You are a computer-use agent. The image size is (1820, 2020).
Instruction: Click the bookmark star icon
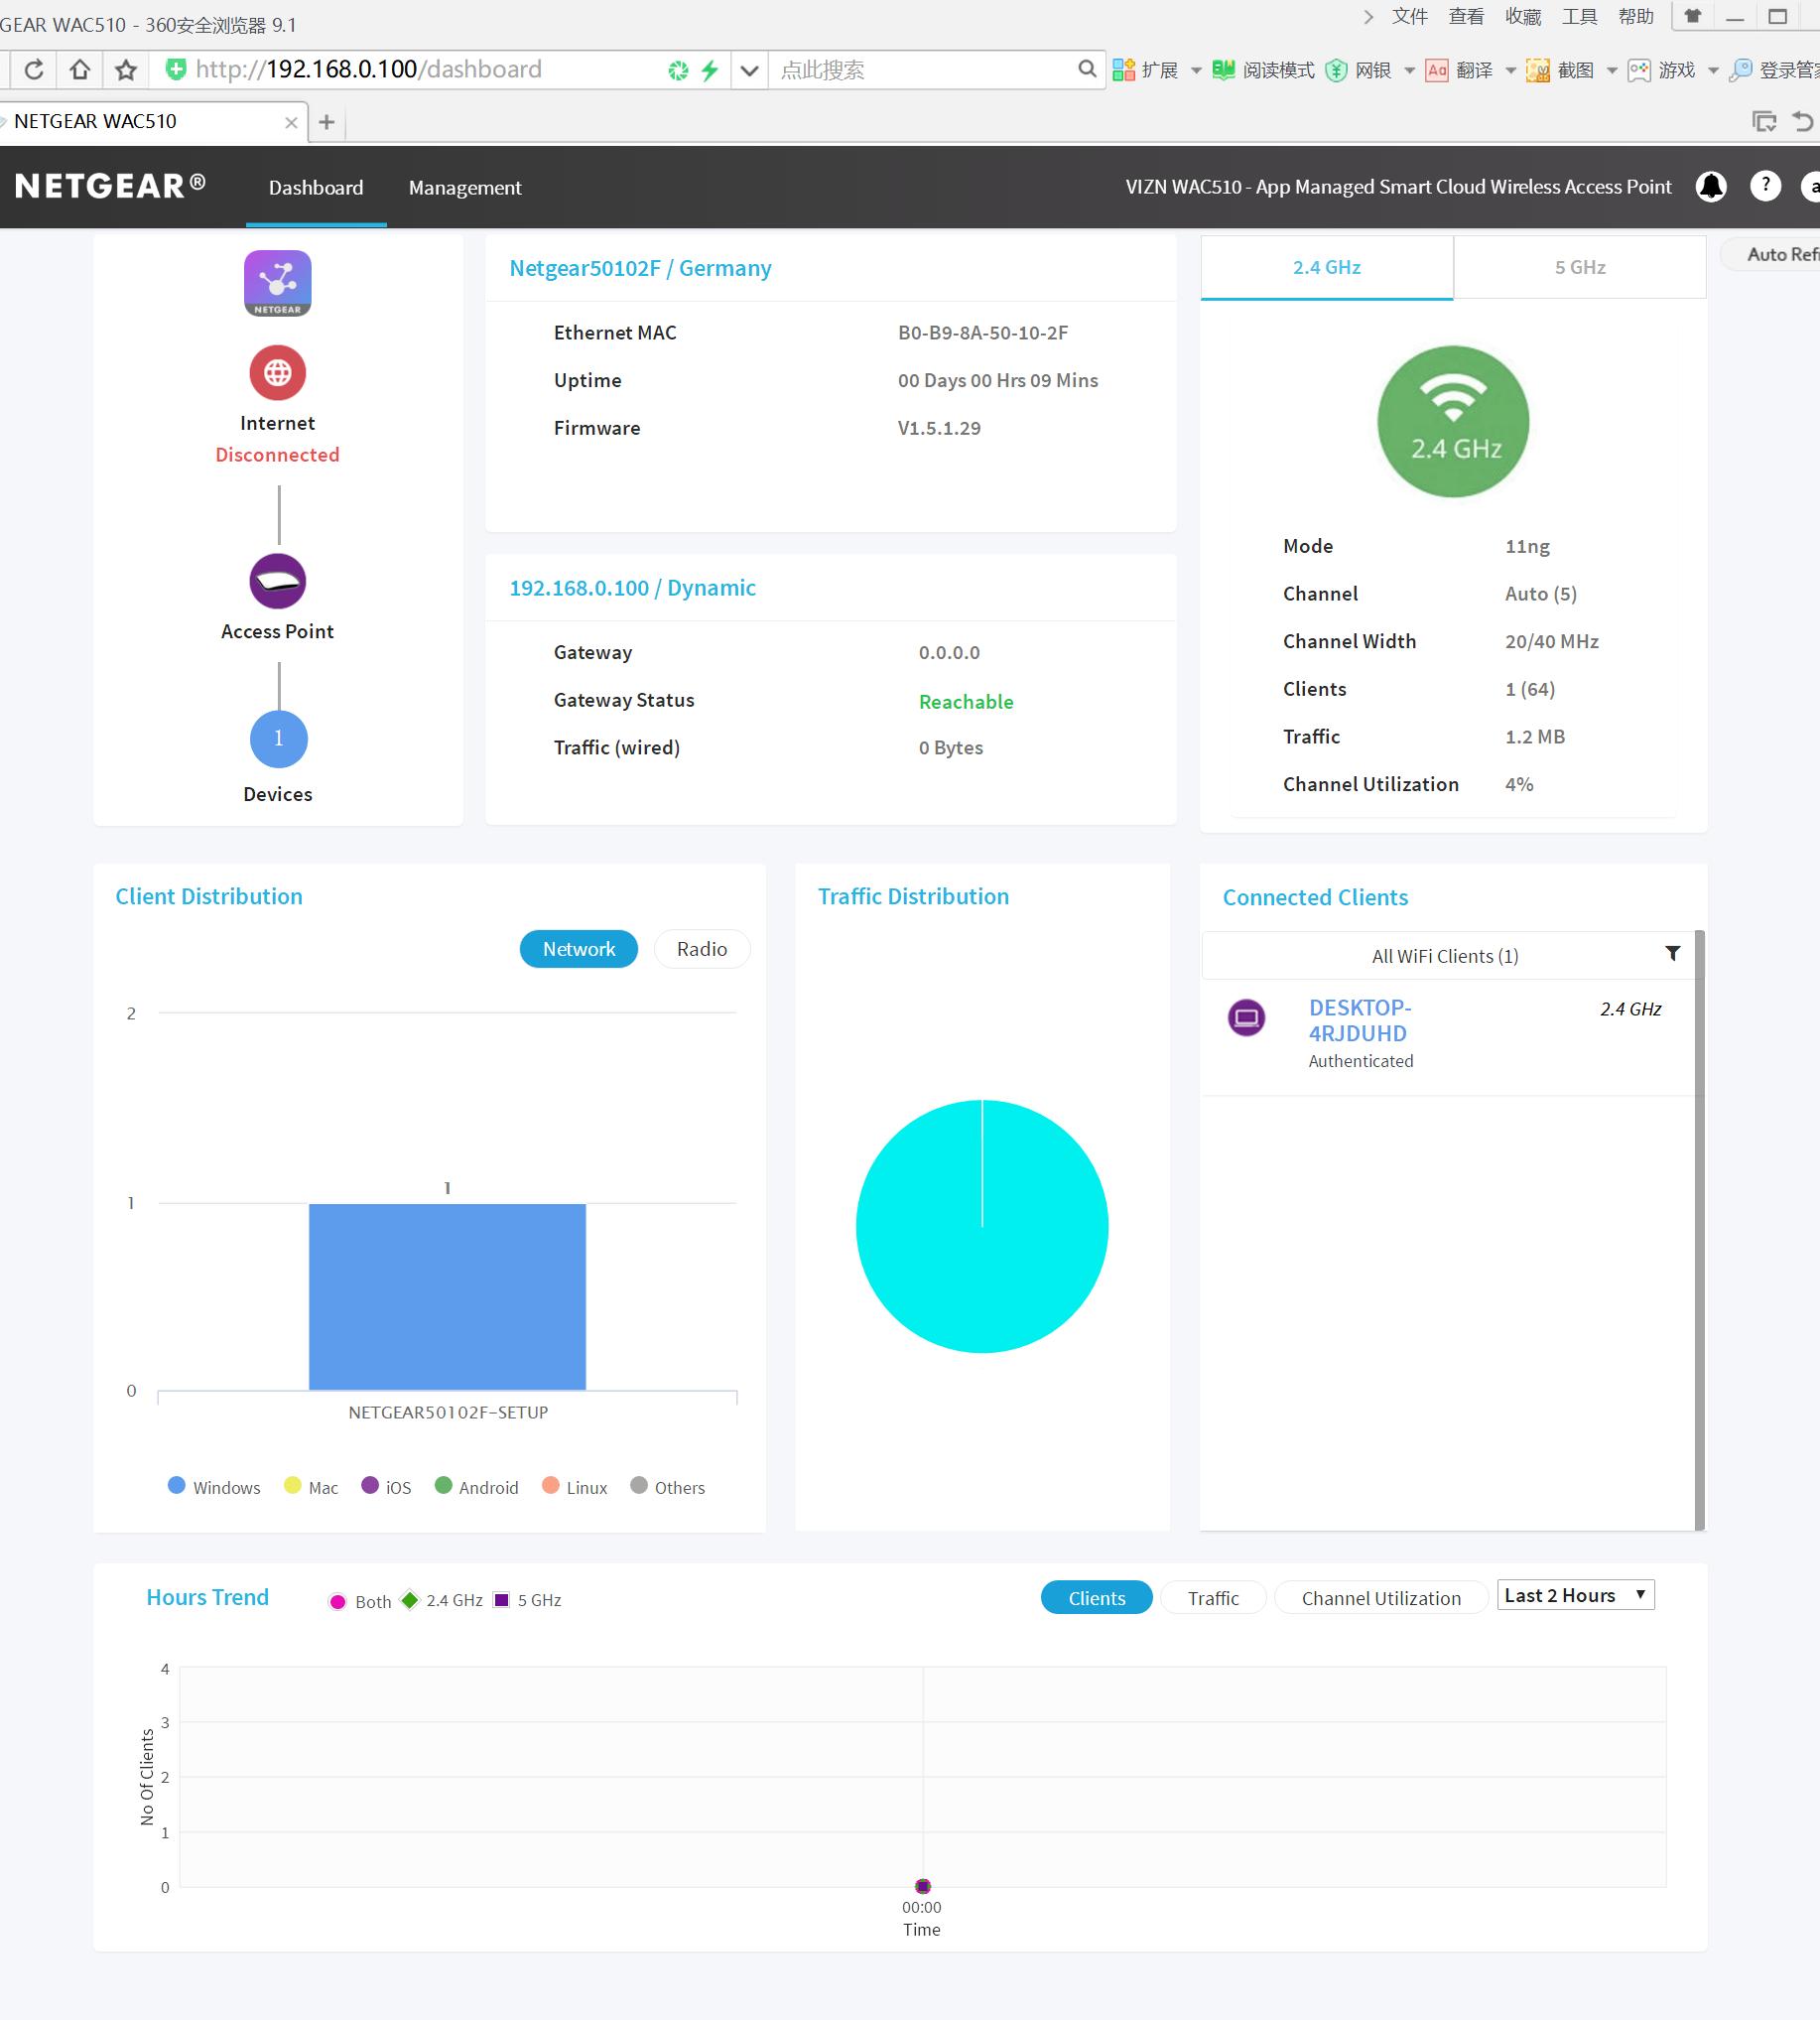tap(126, 70)
